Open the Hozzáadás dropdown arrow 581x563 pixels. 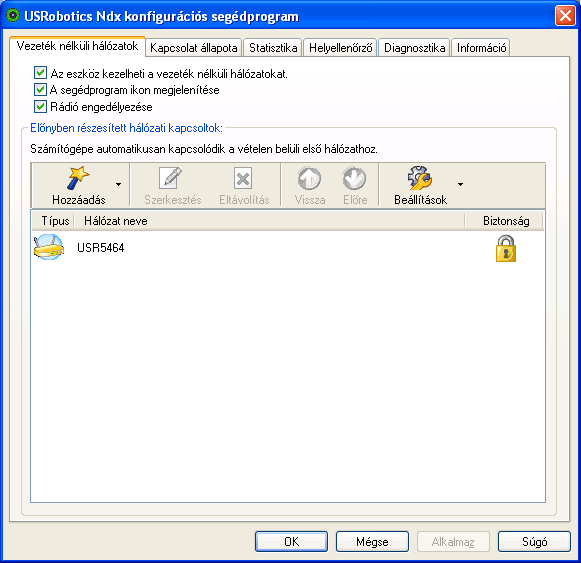point(118,184)
